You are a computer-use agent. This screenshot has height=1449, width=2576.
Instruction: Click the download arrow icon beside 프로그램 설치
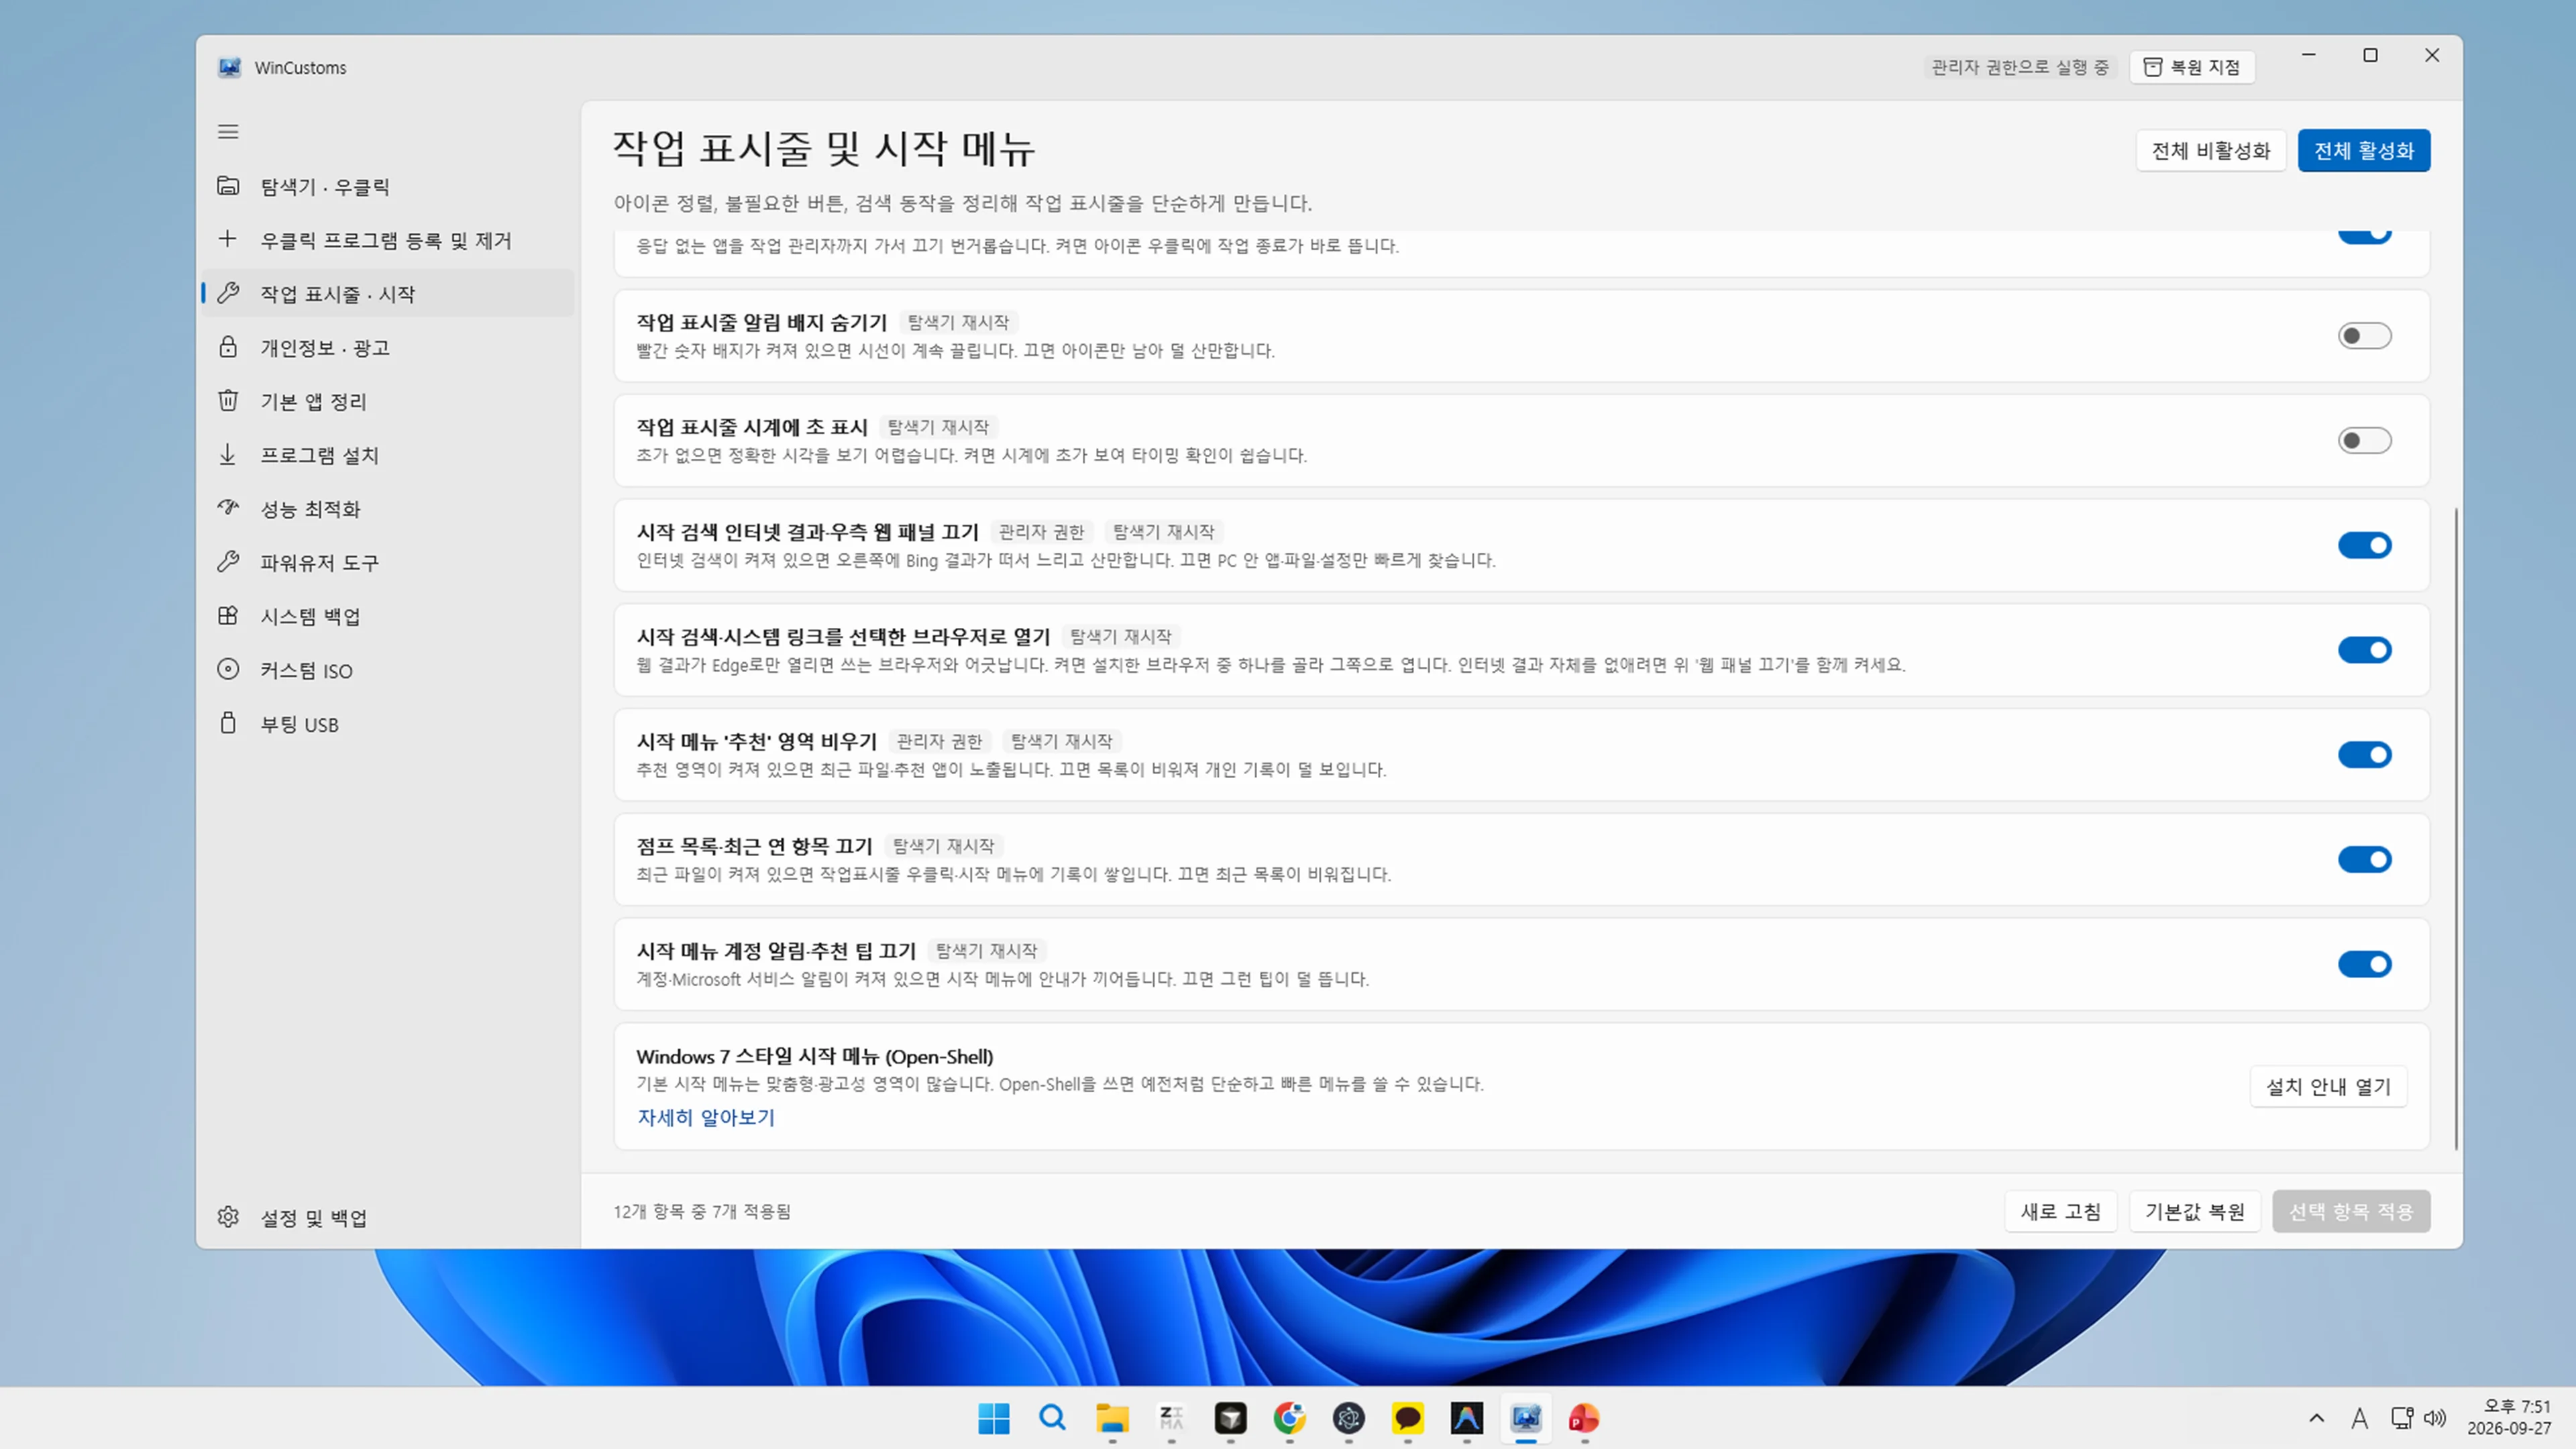(x=228, y=455)
